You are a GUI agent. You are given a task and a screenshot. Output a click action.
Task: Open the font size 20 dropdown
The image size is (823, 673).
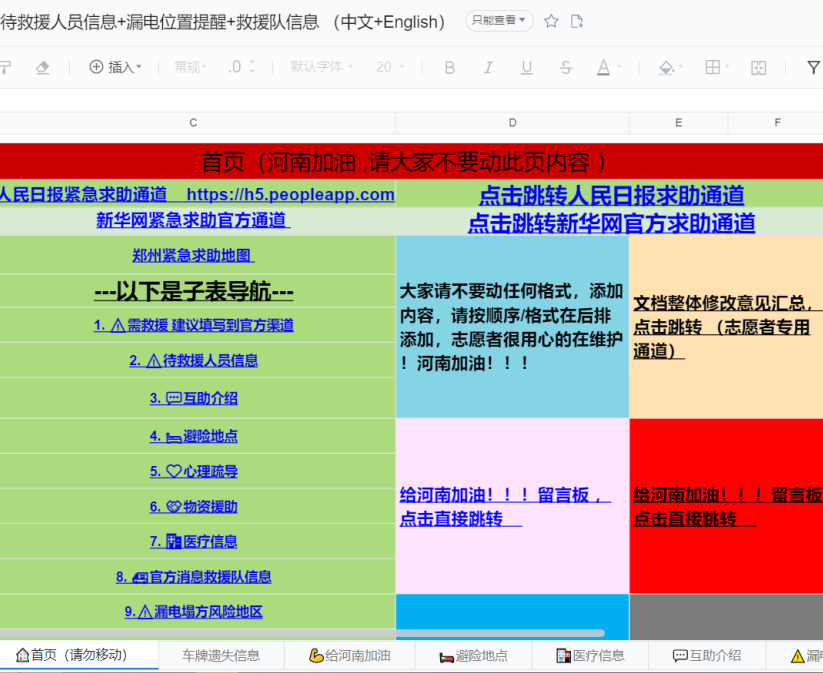pyautogui.click(x=391, y=67)
